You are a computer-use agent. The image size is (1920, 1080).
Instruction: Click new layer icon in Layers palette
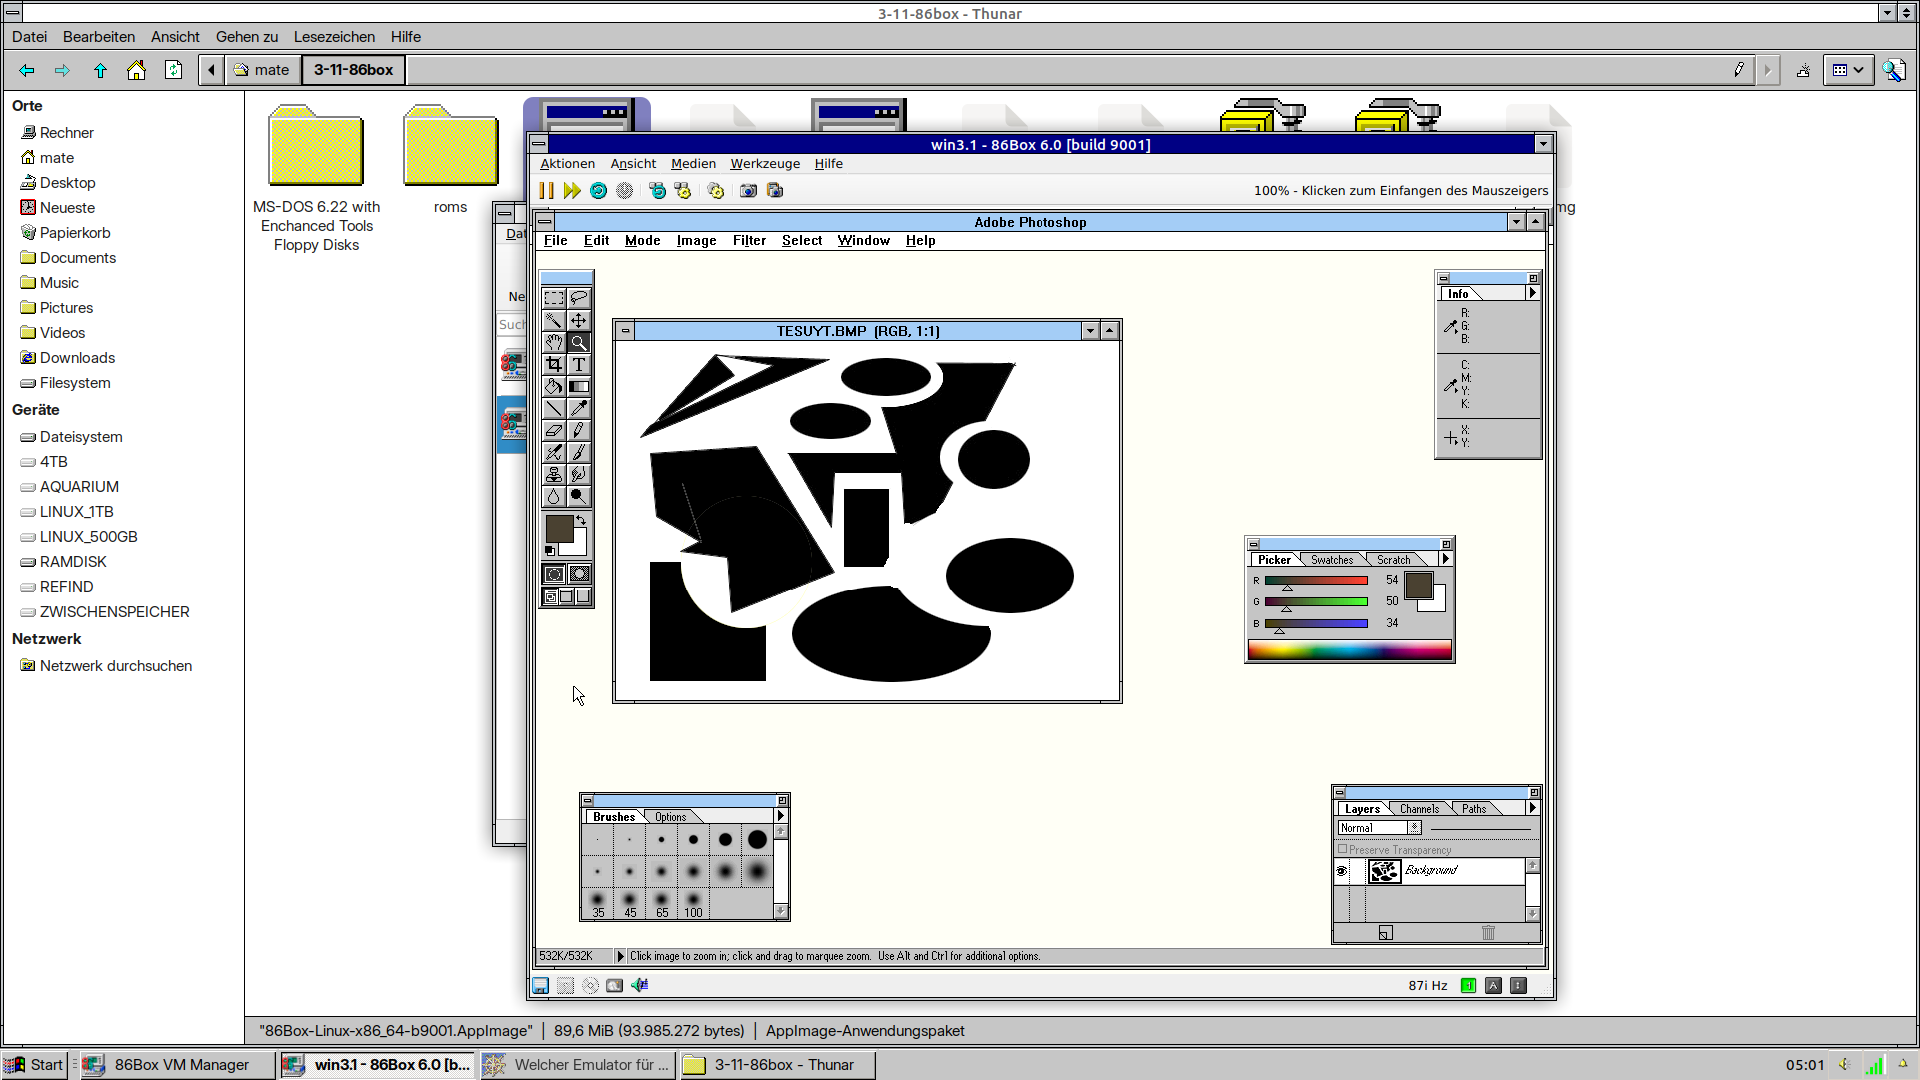(1385, 933)
